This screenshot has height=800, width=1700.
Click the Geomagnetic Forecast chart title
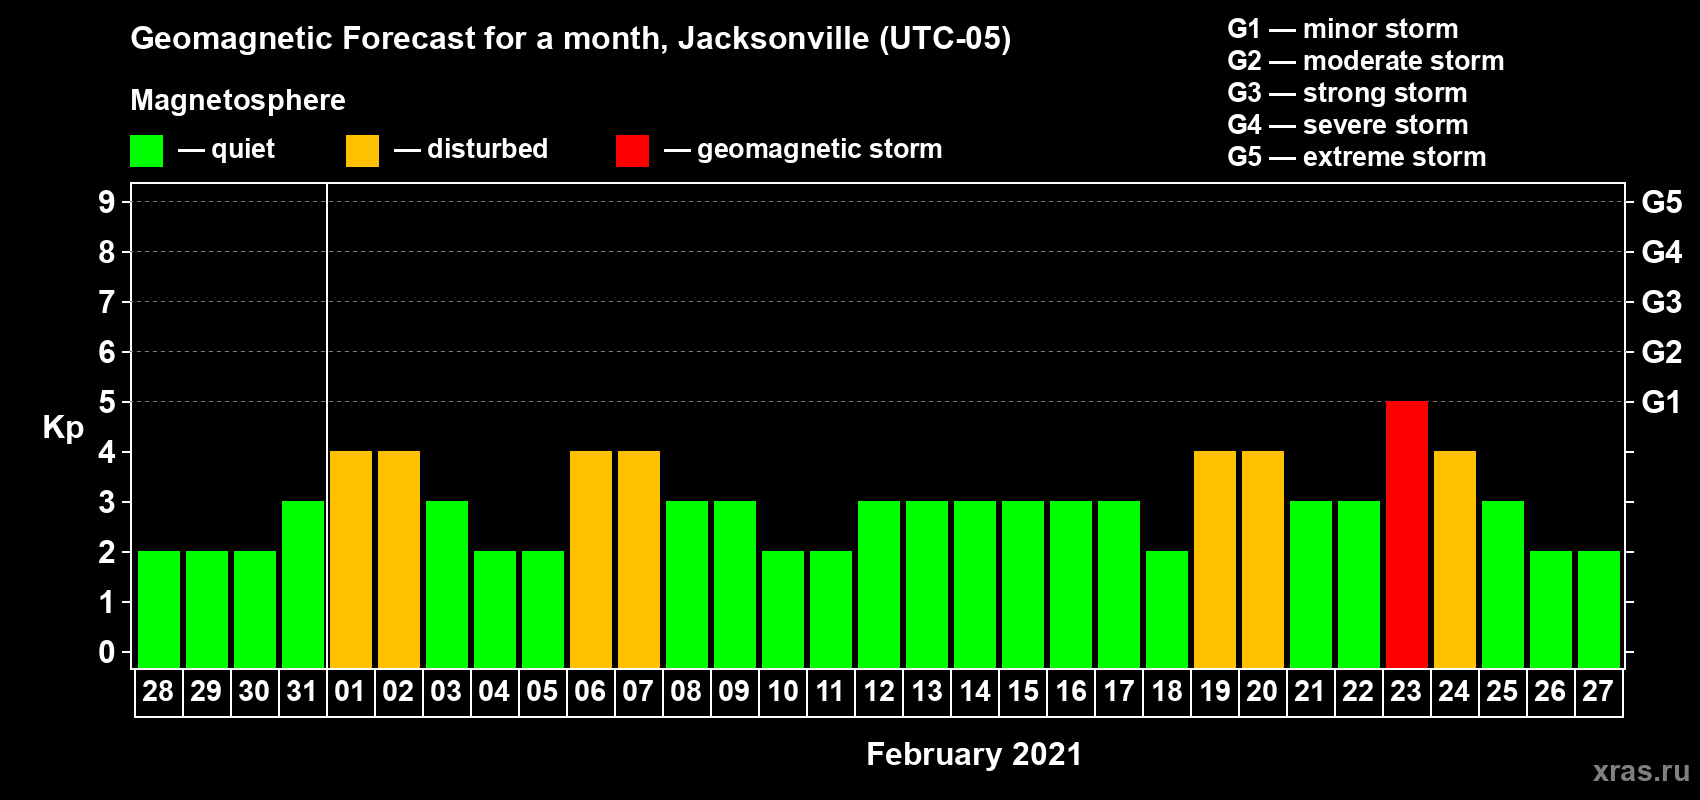pos(571,39)
